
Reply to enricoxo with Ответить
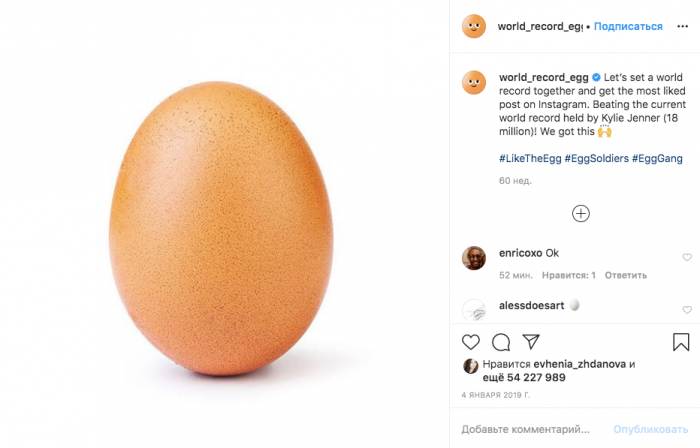(625, 275)
